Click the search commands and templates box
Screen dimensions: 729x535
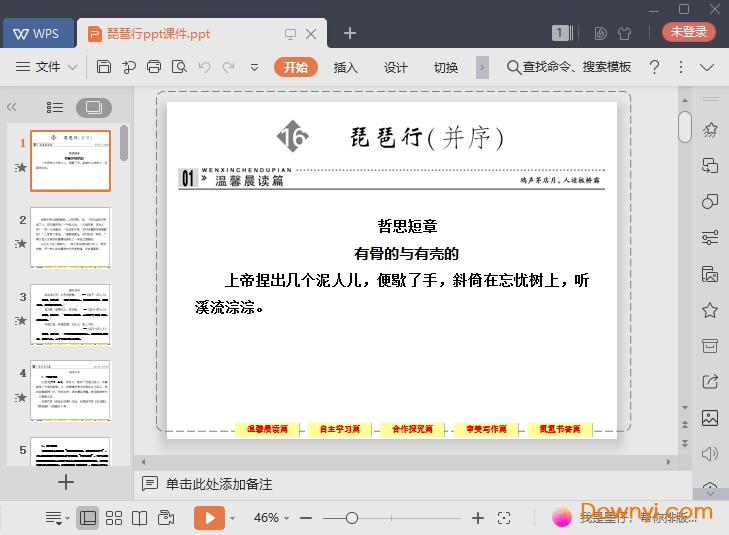[x=569, y=67]
